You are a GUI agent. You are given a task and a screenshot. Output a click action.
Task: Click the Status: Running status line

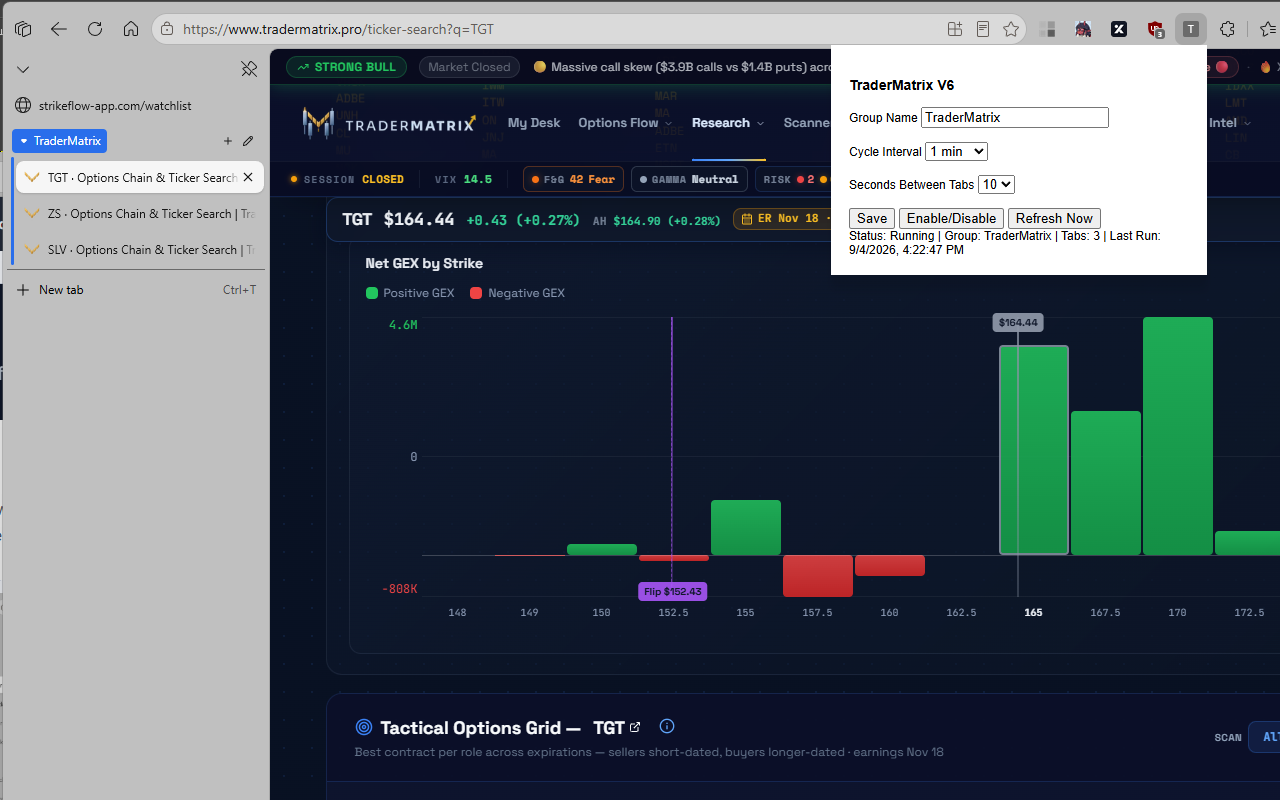[1005, 243]
